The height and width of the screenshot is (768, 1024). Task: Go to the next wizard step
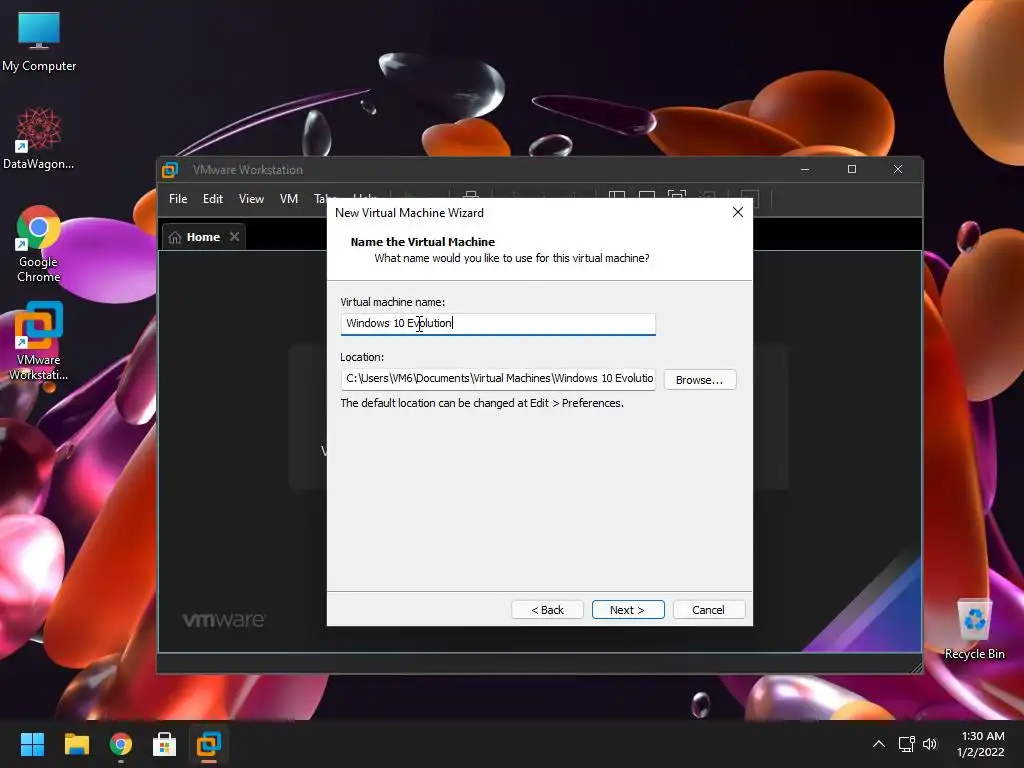628,609
